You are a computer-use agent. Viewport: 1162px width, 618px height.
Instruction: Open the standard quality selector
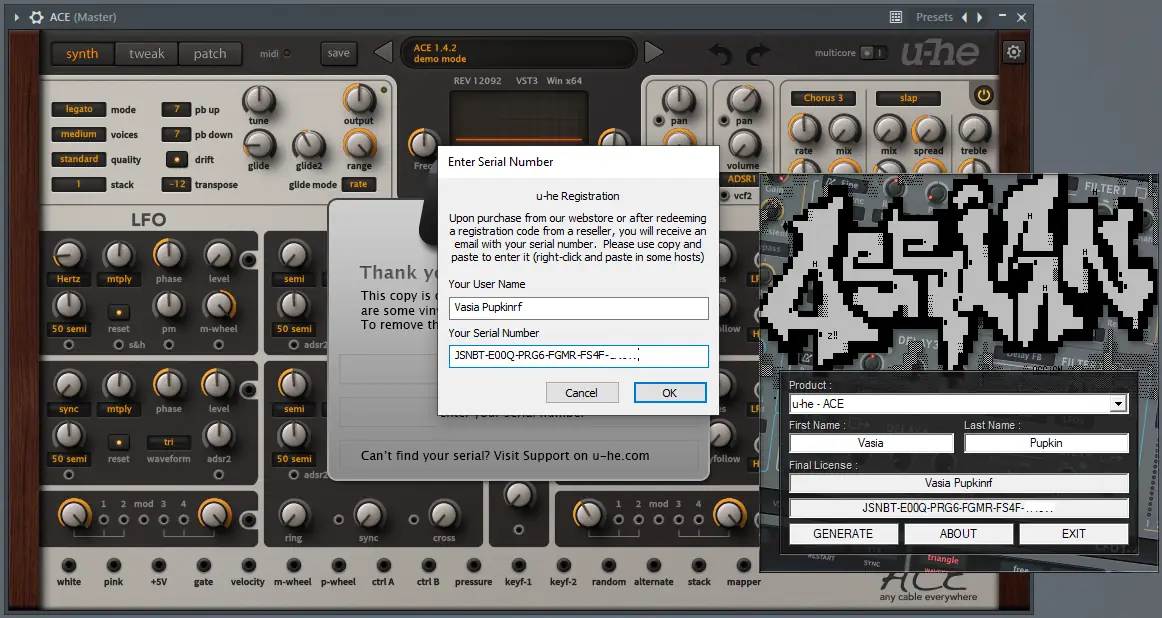click(79, 159)
